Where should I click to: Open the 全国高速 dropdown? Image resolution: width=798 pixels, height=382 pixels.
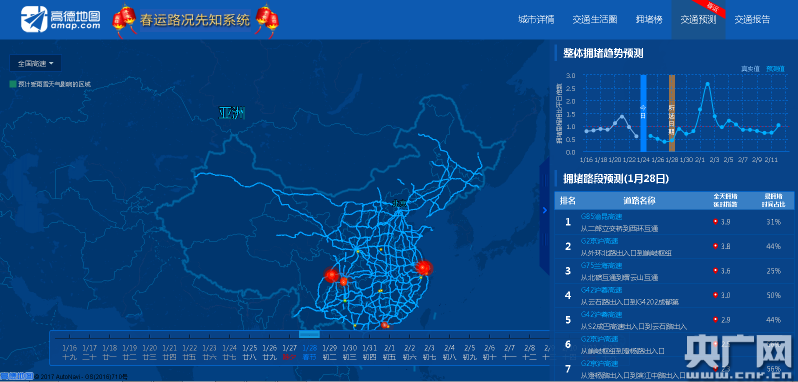[35, 64]
